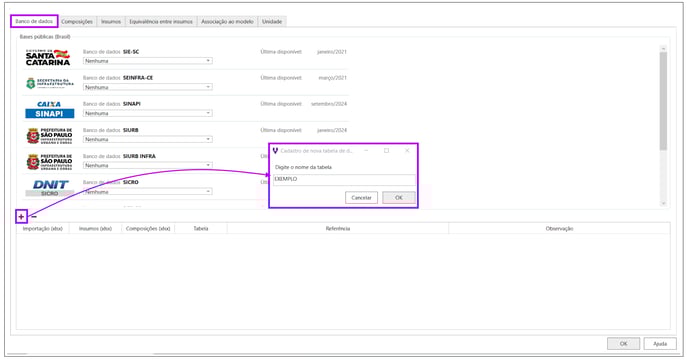This screenshot has width=688, height=362.
Task: Click the janeiro/2021 date text
Action: [332, 52]
